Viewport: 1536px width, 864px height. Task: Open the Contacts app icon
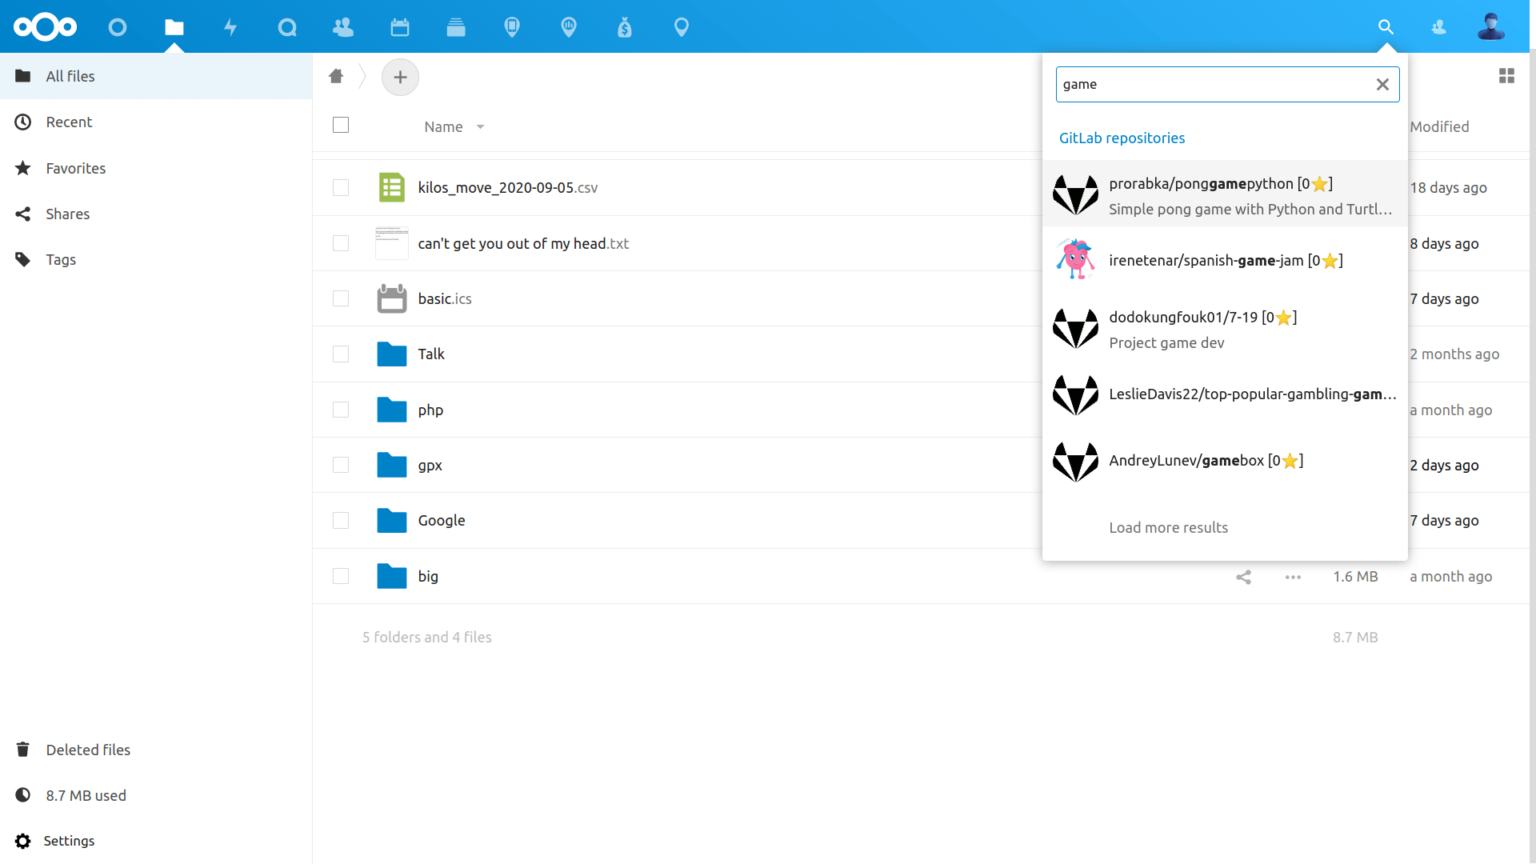coord(343,27)
